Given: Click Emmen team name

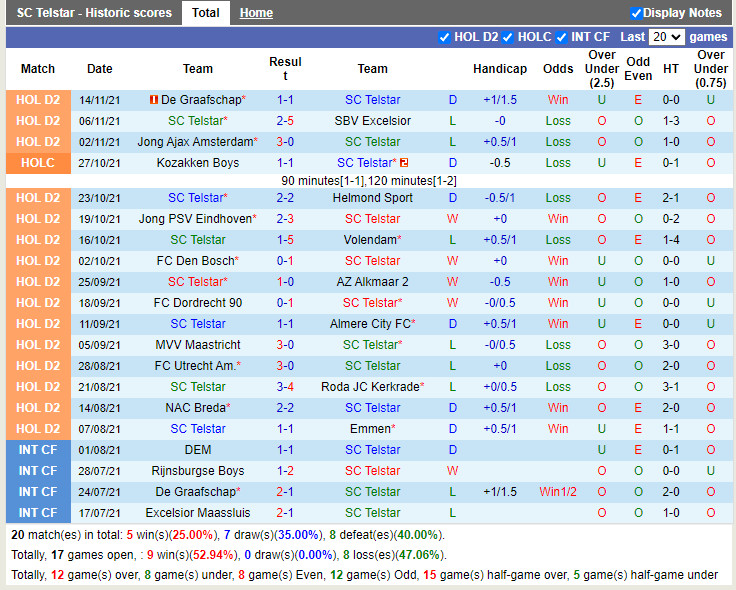Looking at the screenshot, I should (x=370, y=429).
